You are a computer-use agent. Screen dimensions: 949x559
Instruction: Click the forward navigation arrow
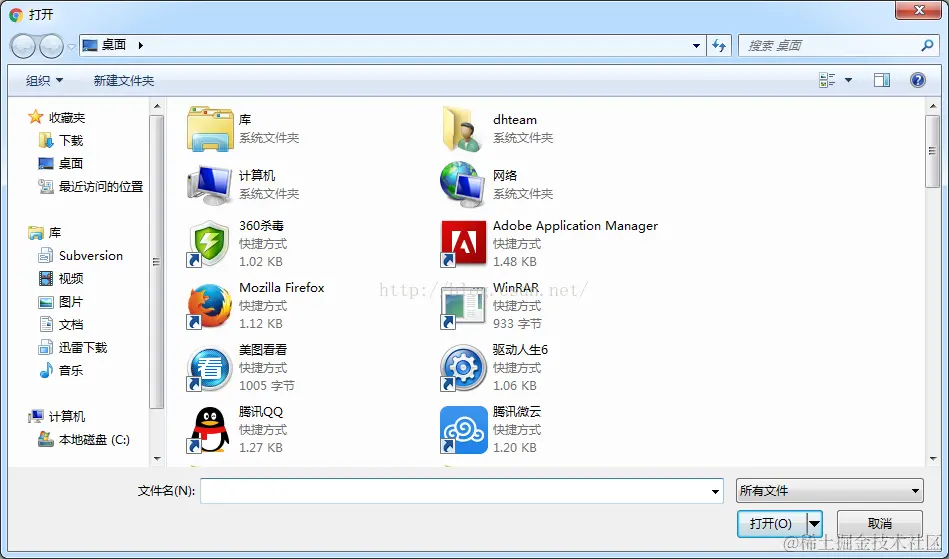click(51, 46)
